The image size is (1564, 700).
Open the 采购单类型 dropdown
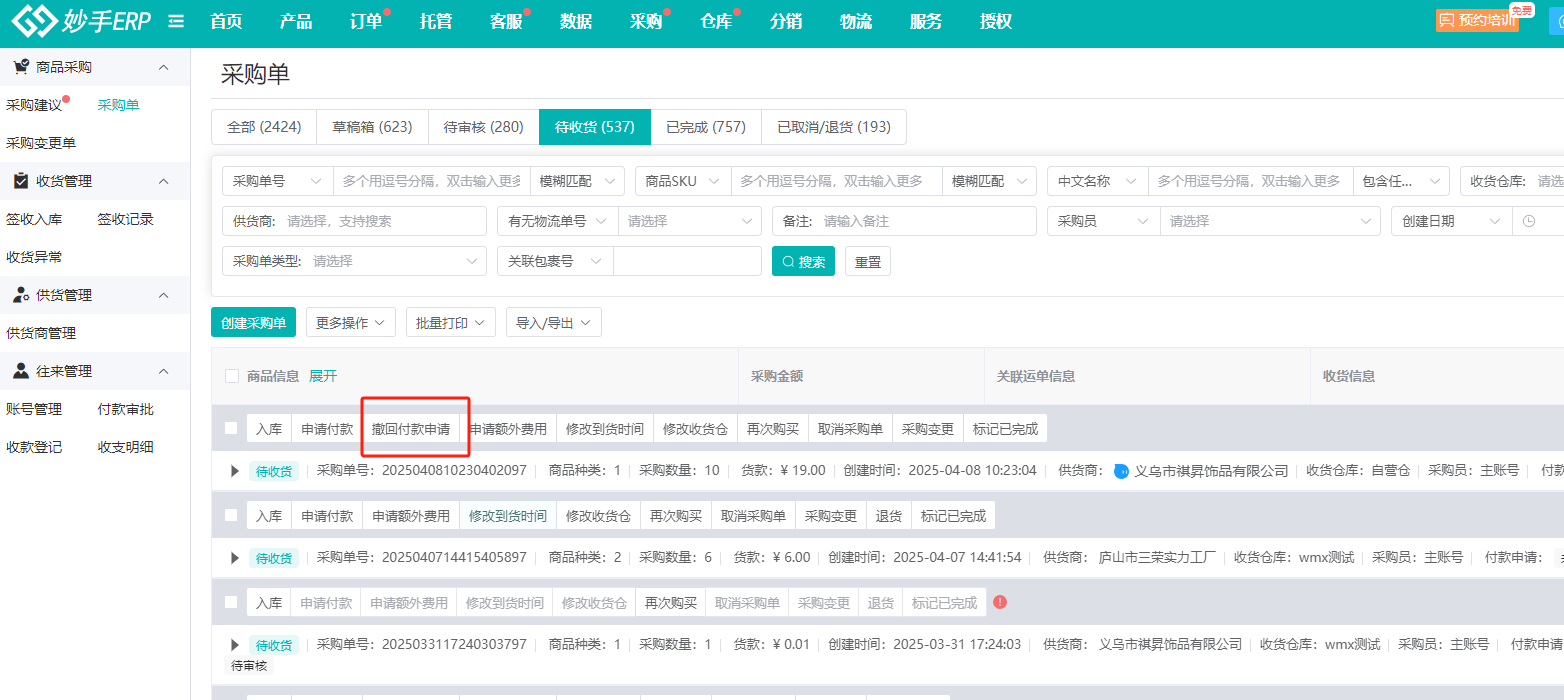pyautogui.click(x=354, y=261)
